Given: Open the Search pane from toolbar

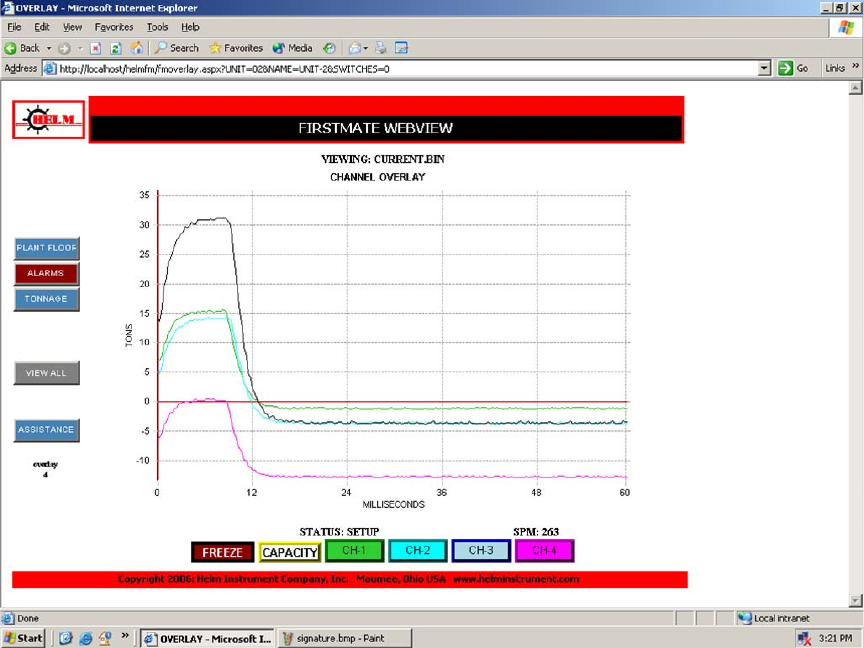Looking at the screenshot, I should (x=176, y=48).
